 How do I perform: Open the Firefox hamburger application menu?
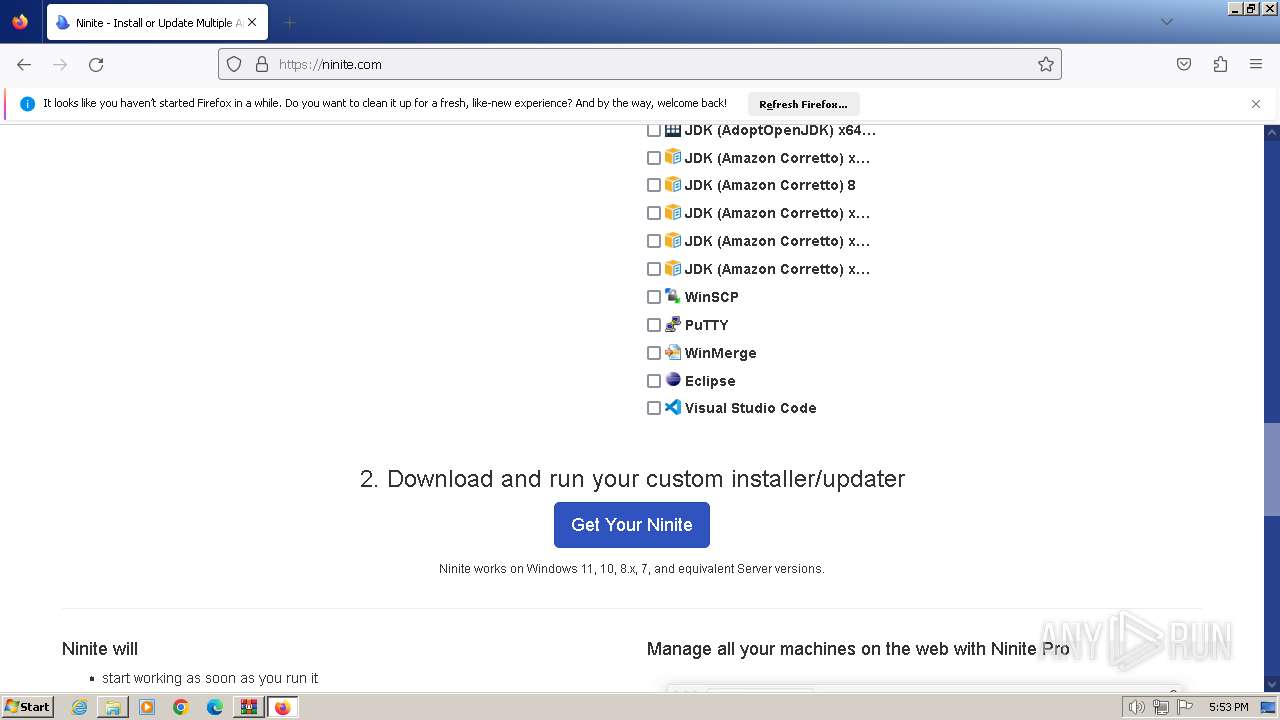click(1256, 64)
